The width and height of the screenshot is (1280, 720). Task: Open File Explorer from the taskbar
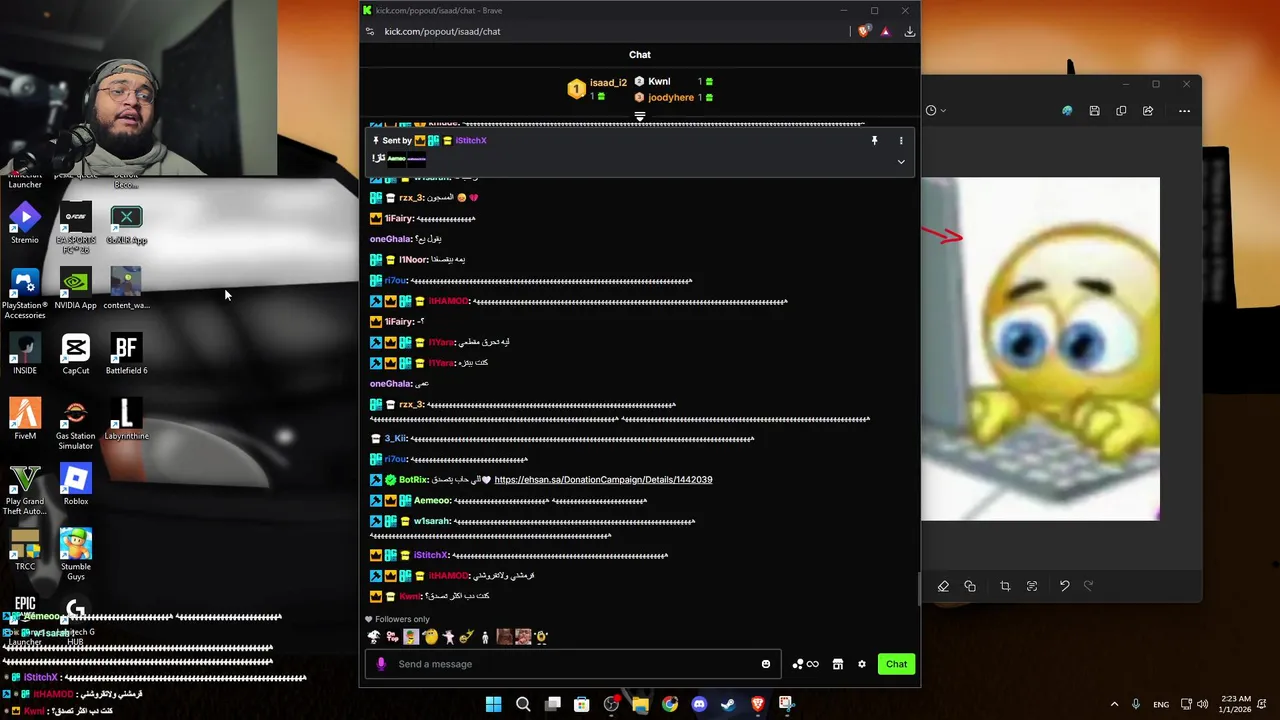pyautogui.click(x=640, y=704)
